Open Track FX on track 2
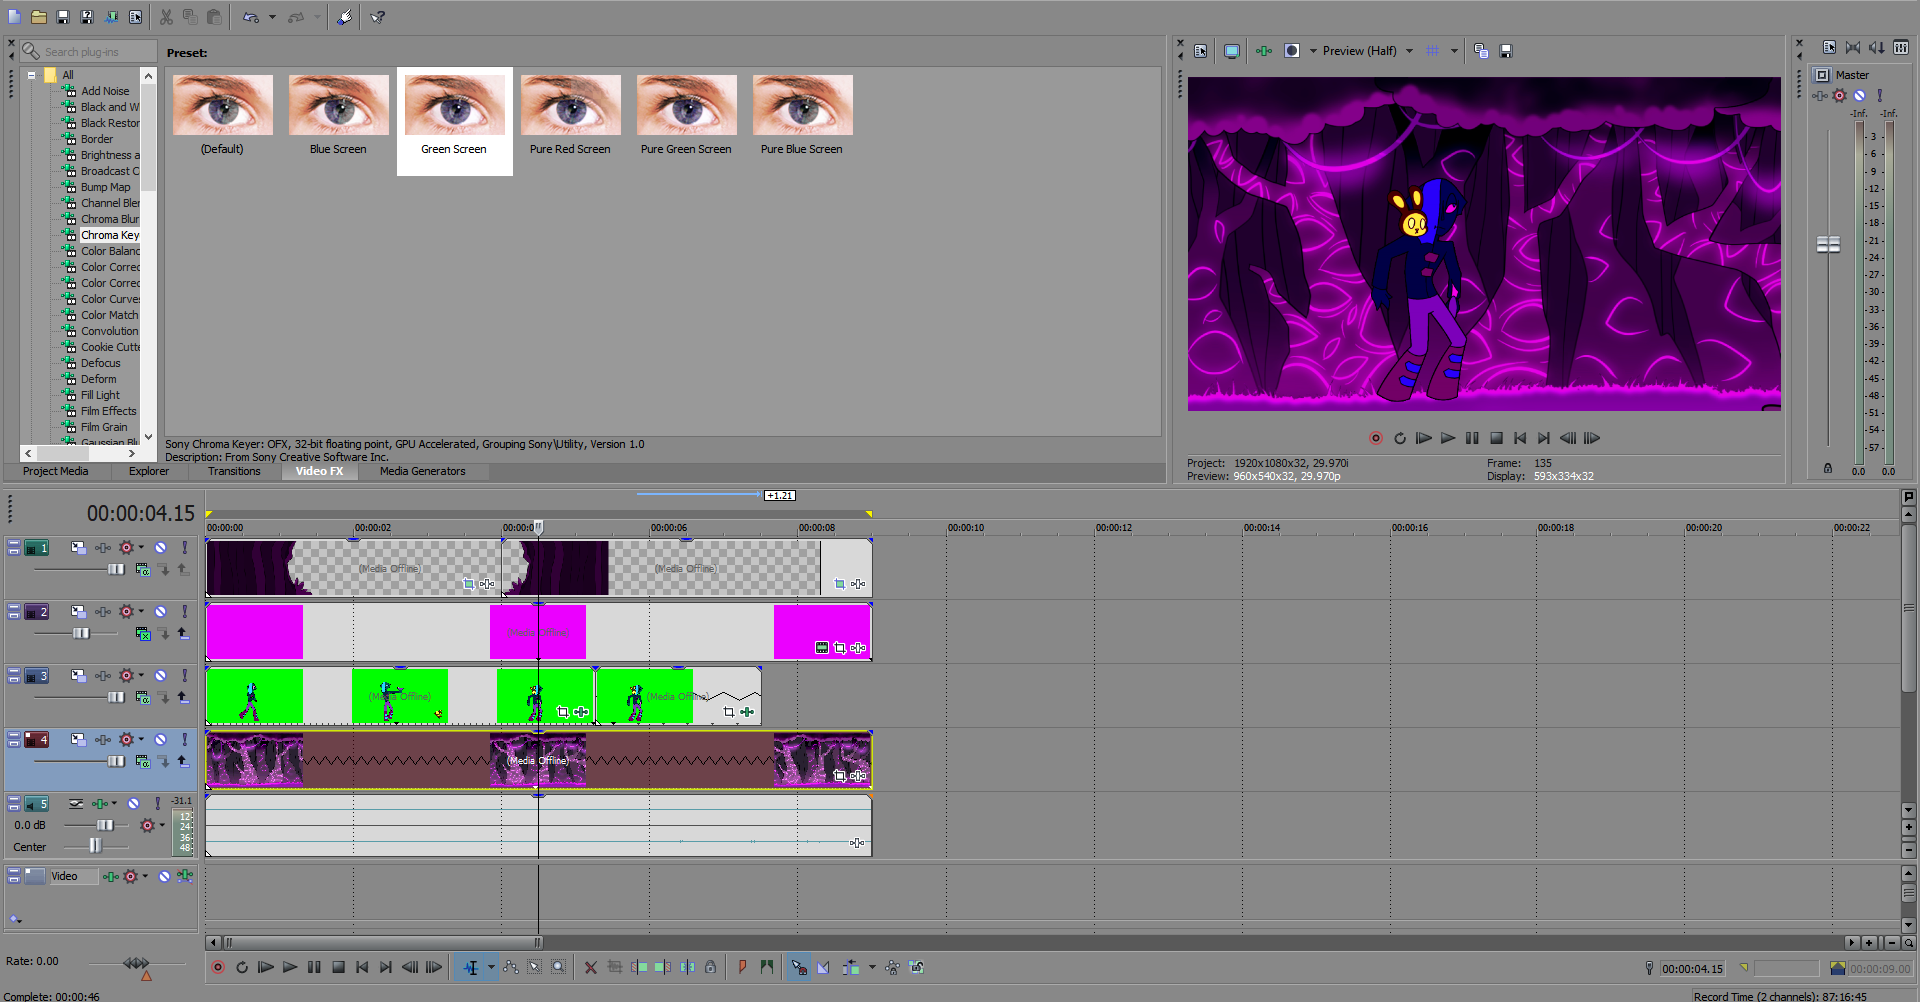Image resolution: width=1920 pixels, height=1002 pixels. pos(103,611)
